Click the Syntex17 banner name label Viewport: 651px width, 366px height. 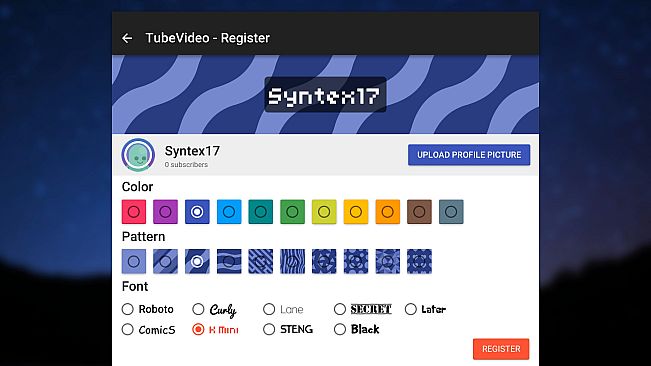pyautogui.click(x=325, y=95)
